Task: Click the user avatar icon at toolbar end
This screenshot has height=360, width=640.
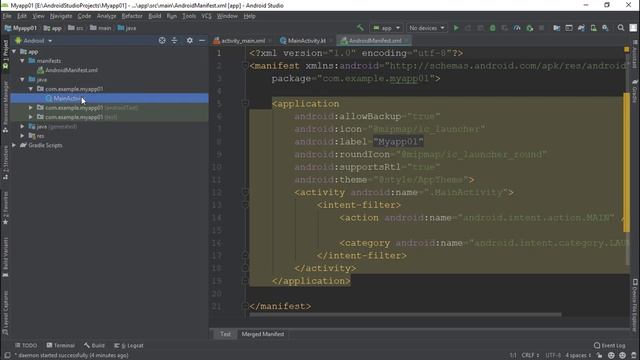Action: pyautogui.click(x=633, y=28)
